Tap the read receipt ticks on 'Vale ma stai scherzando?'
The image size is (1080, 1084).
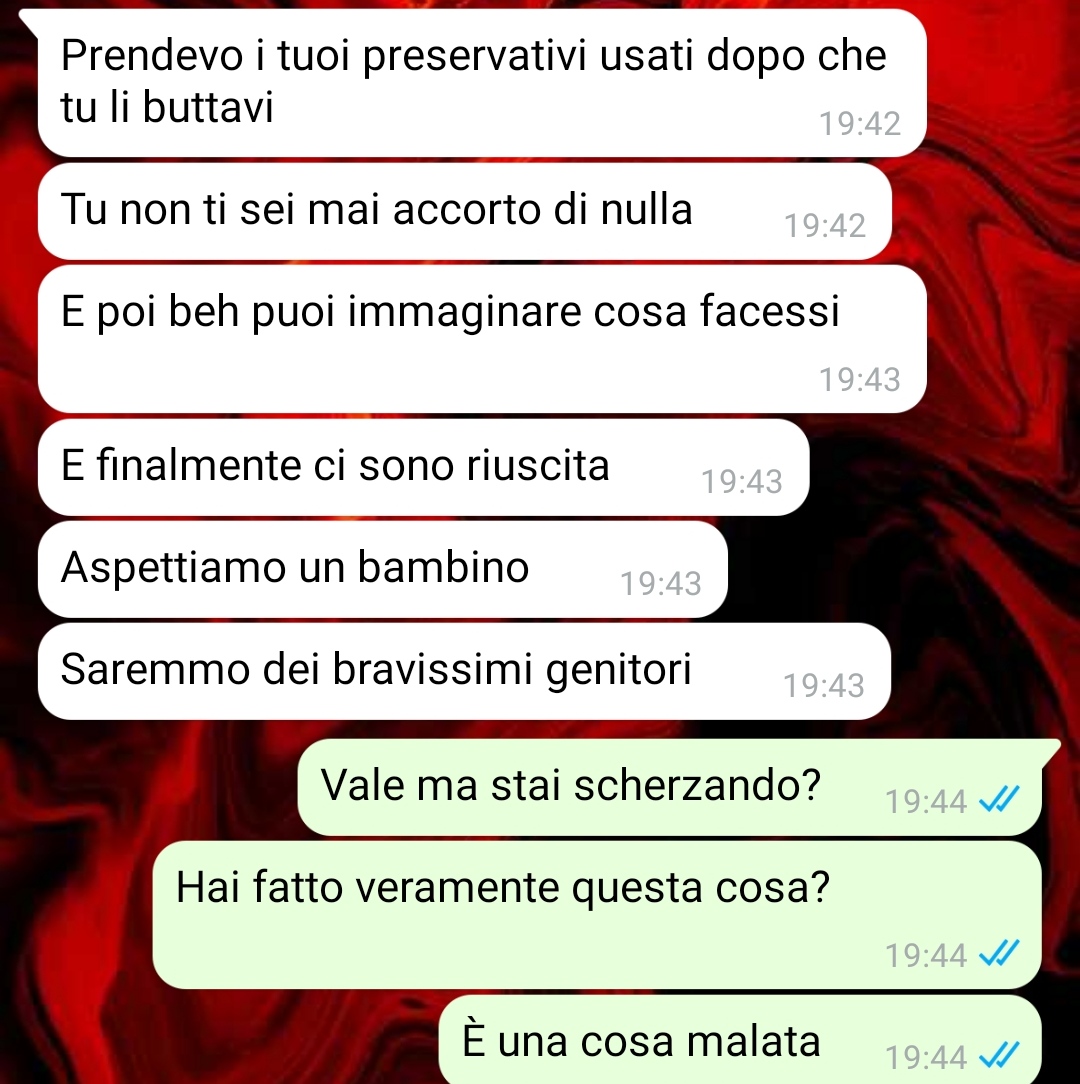click(999, 801)
